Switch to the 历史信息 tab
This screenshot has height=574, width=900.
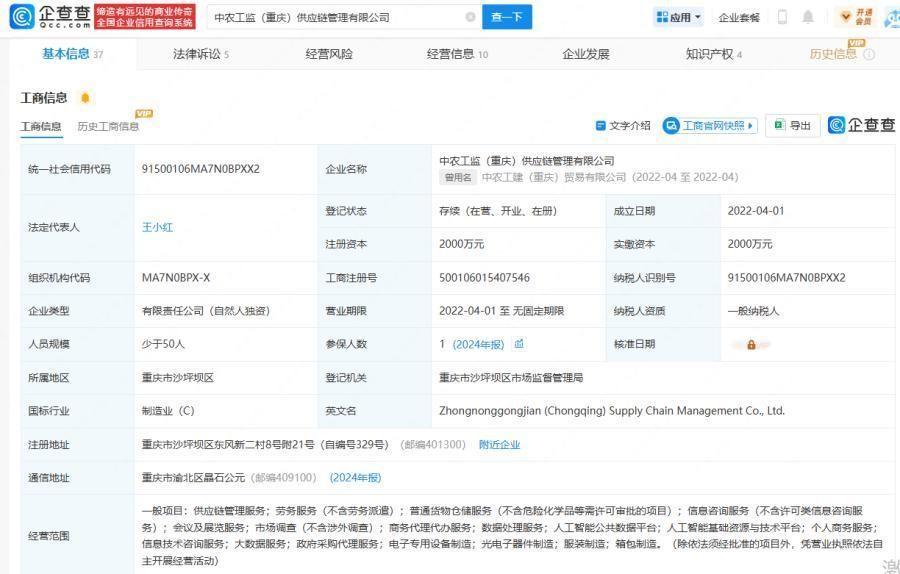point(833,54)
